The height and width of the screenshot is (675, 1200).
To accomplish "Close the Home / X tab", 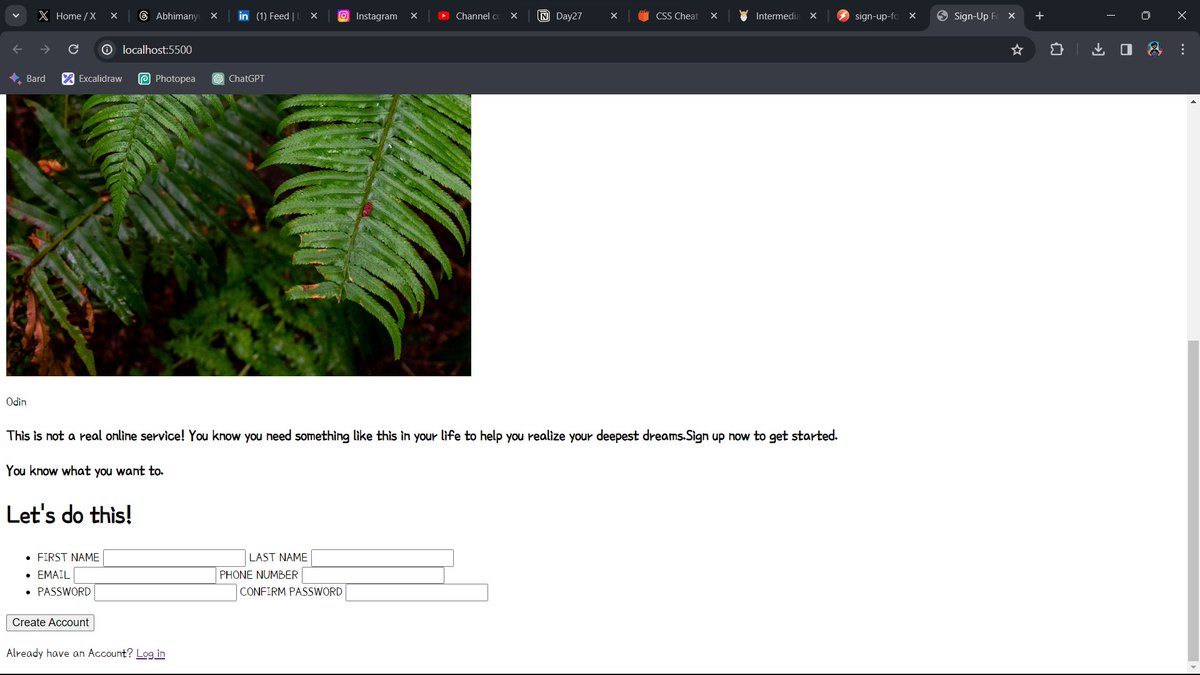I will tap(114, 16).
